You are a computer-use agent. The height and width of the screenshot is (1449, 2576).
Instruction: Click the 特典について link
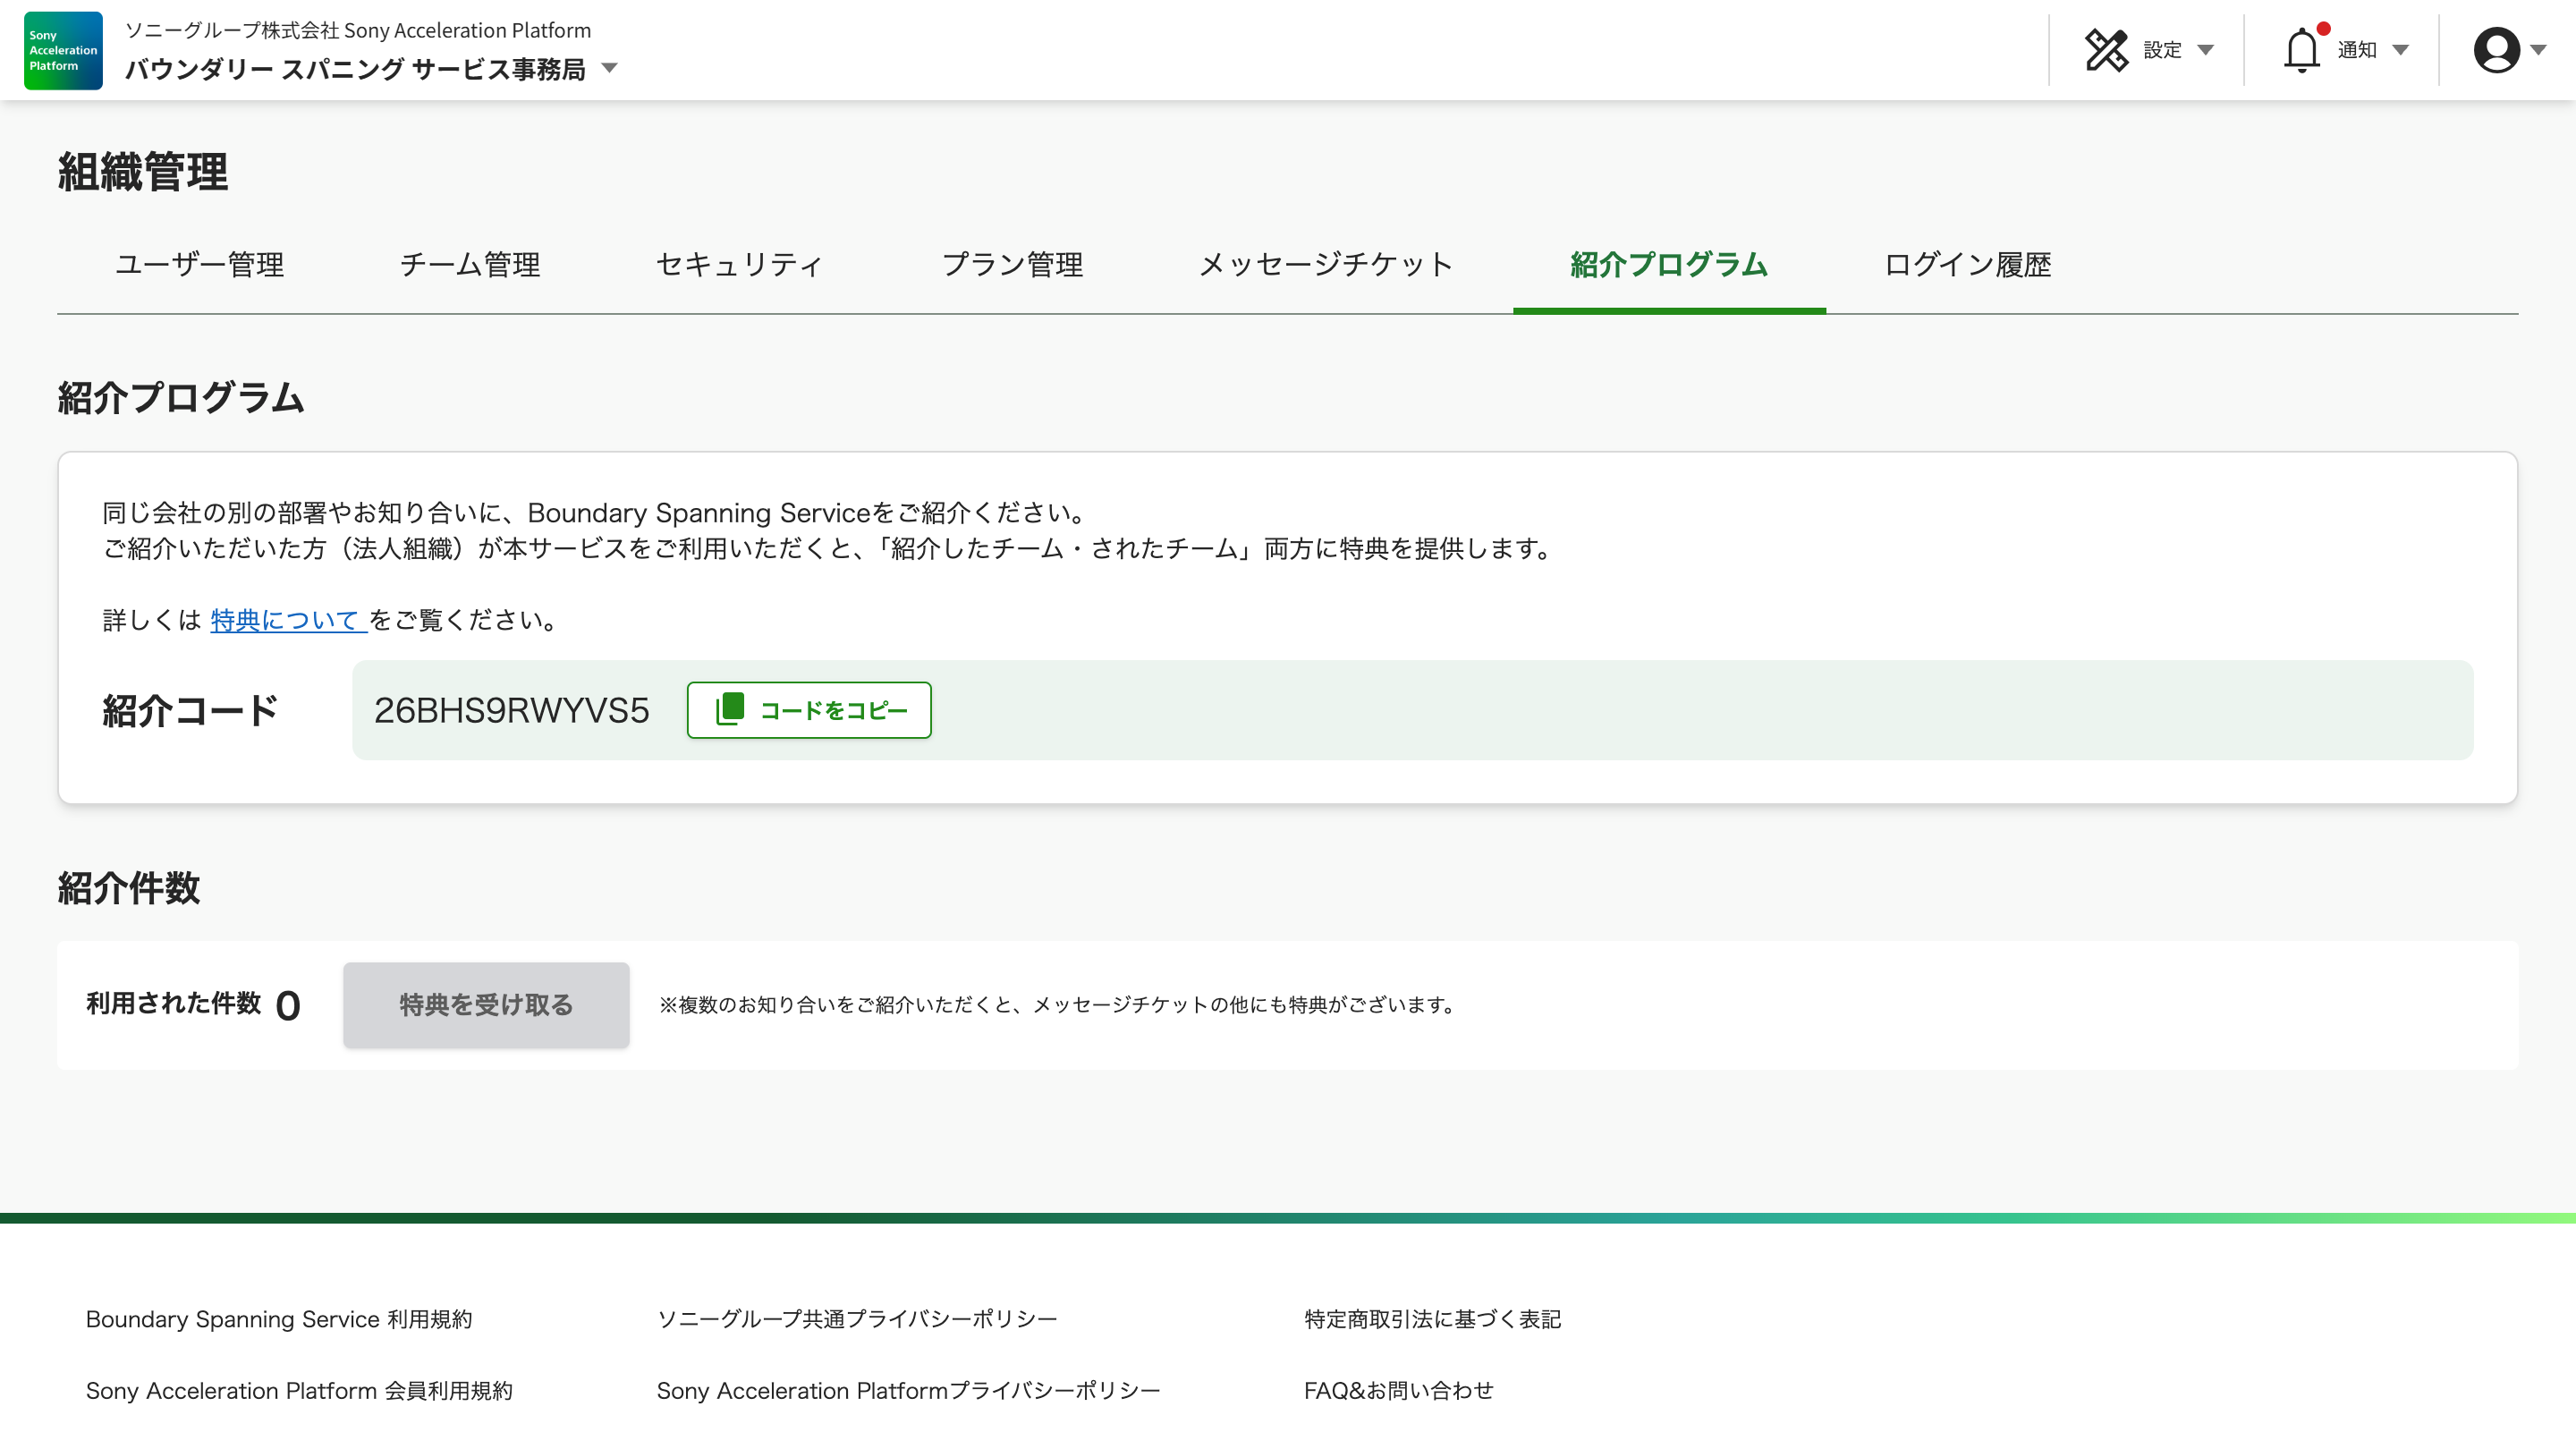286,620
